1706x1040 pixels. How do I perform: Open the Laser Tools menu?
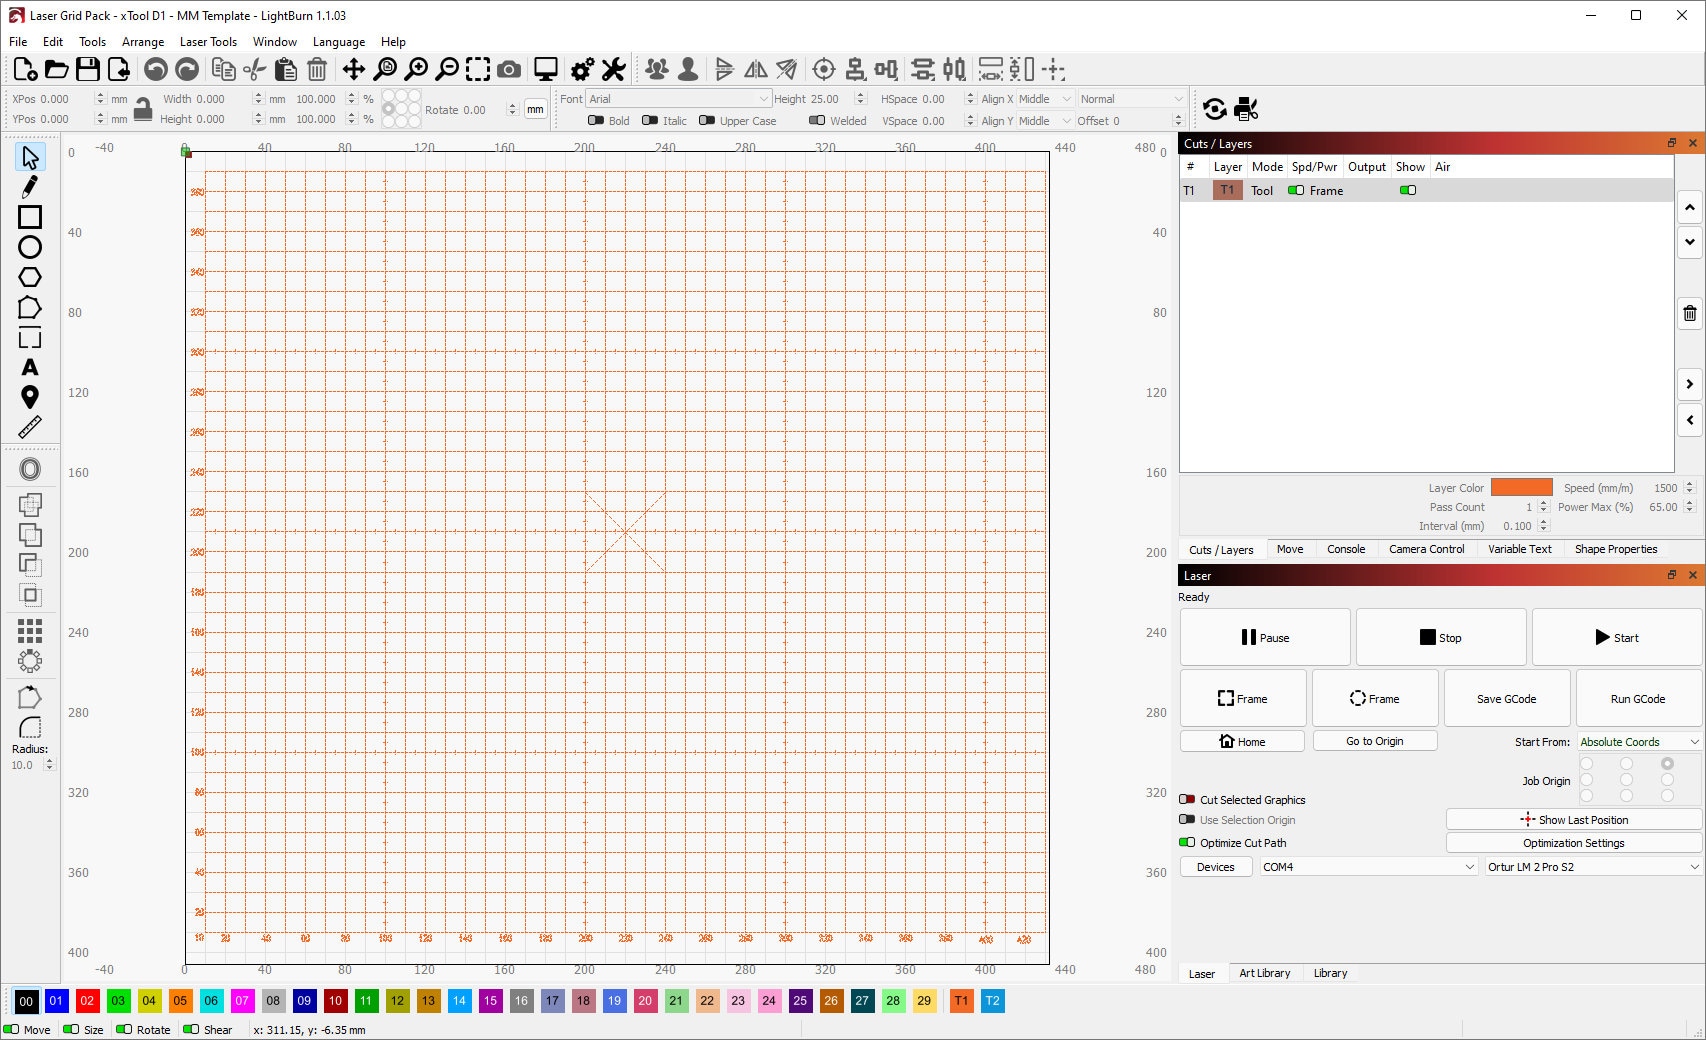pyautogui.click(x=208, y=41)
